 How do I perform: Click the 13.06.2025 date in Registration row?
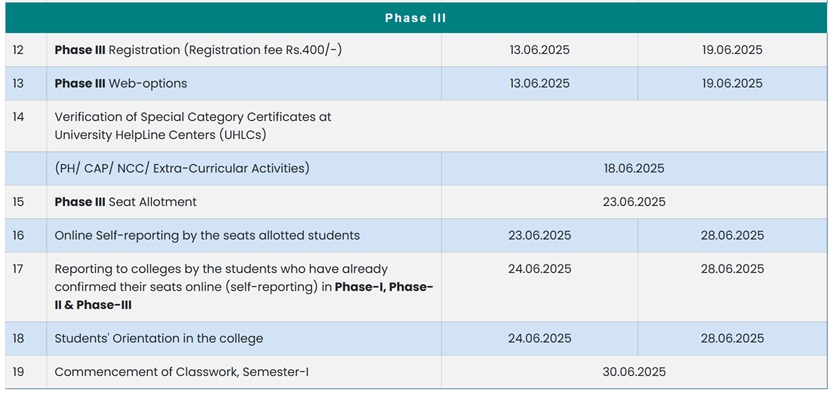click(x=539, y=50)
